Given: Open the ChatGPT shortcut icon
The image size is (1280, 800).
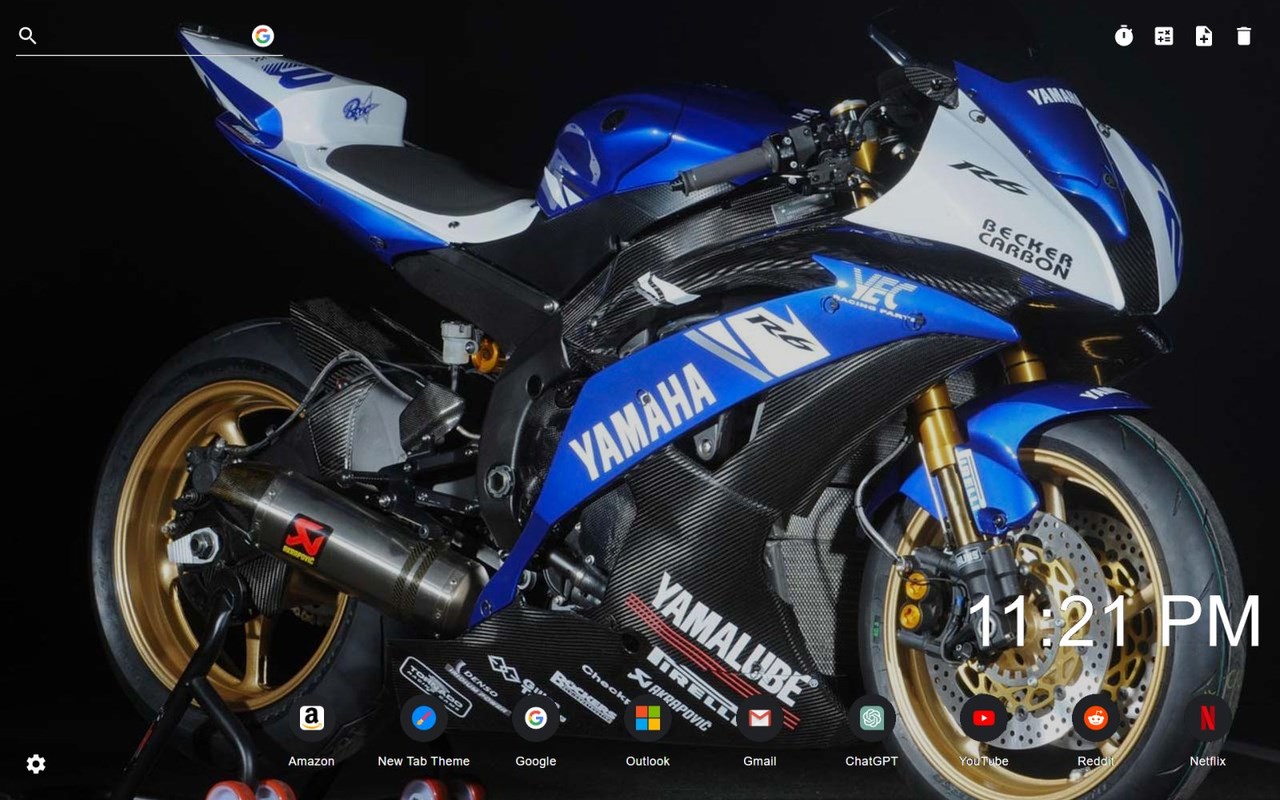Looking at the screenshot, I should [x=872, y=718].
